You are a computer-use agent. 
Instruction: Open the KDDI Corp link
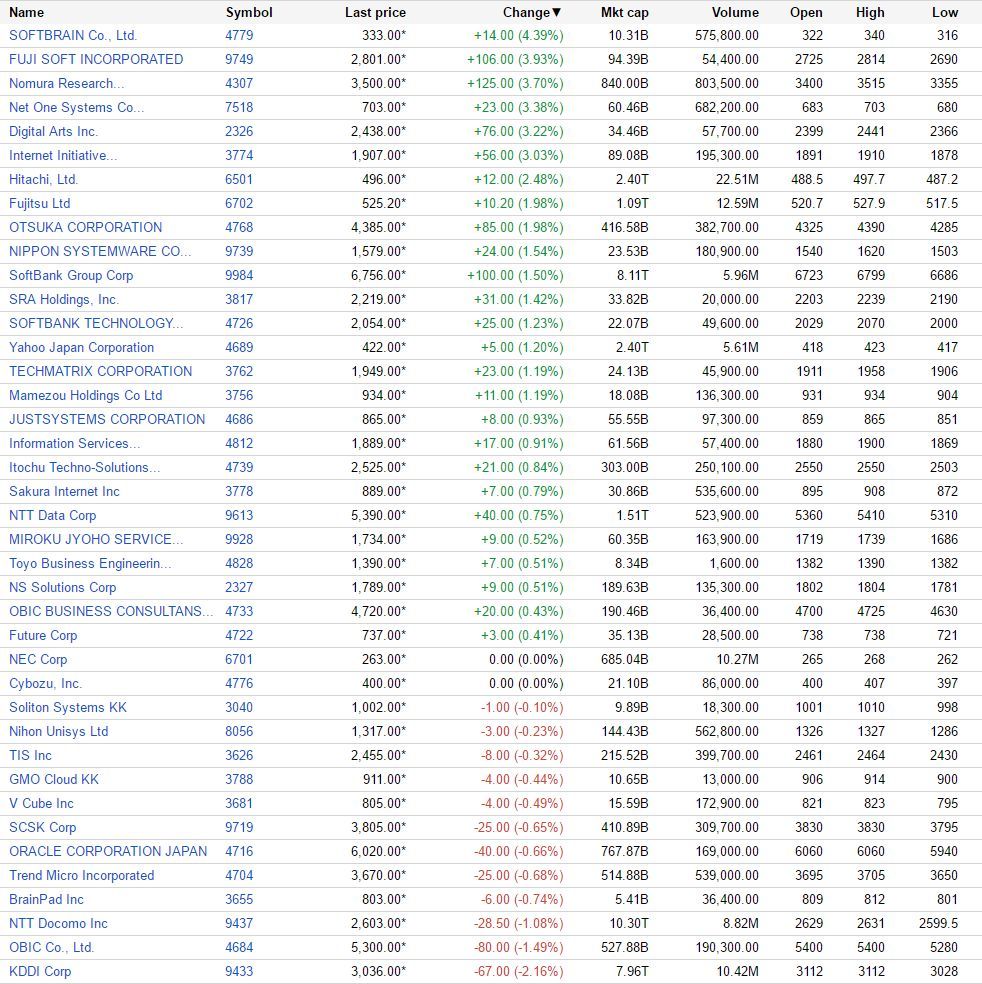40,971
